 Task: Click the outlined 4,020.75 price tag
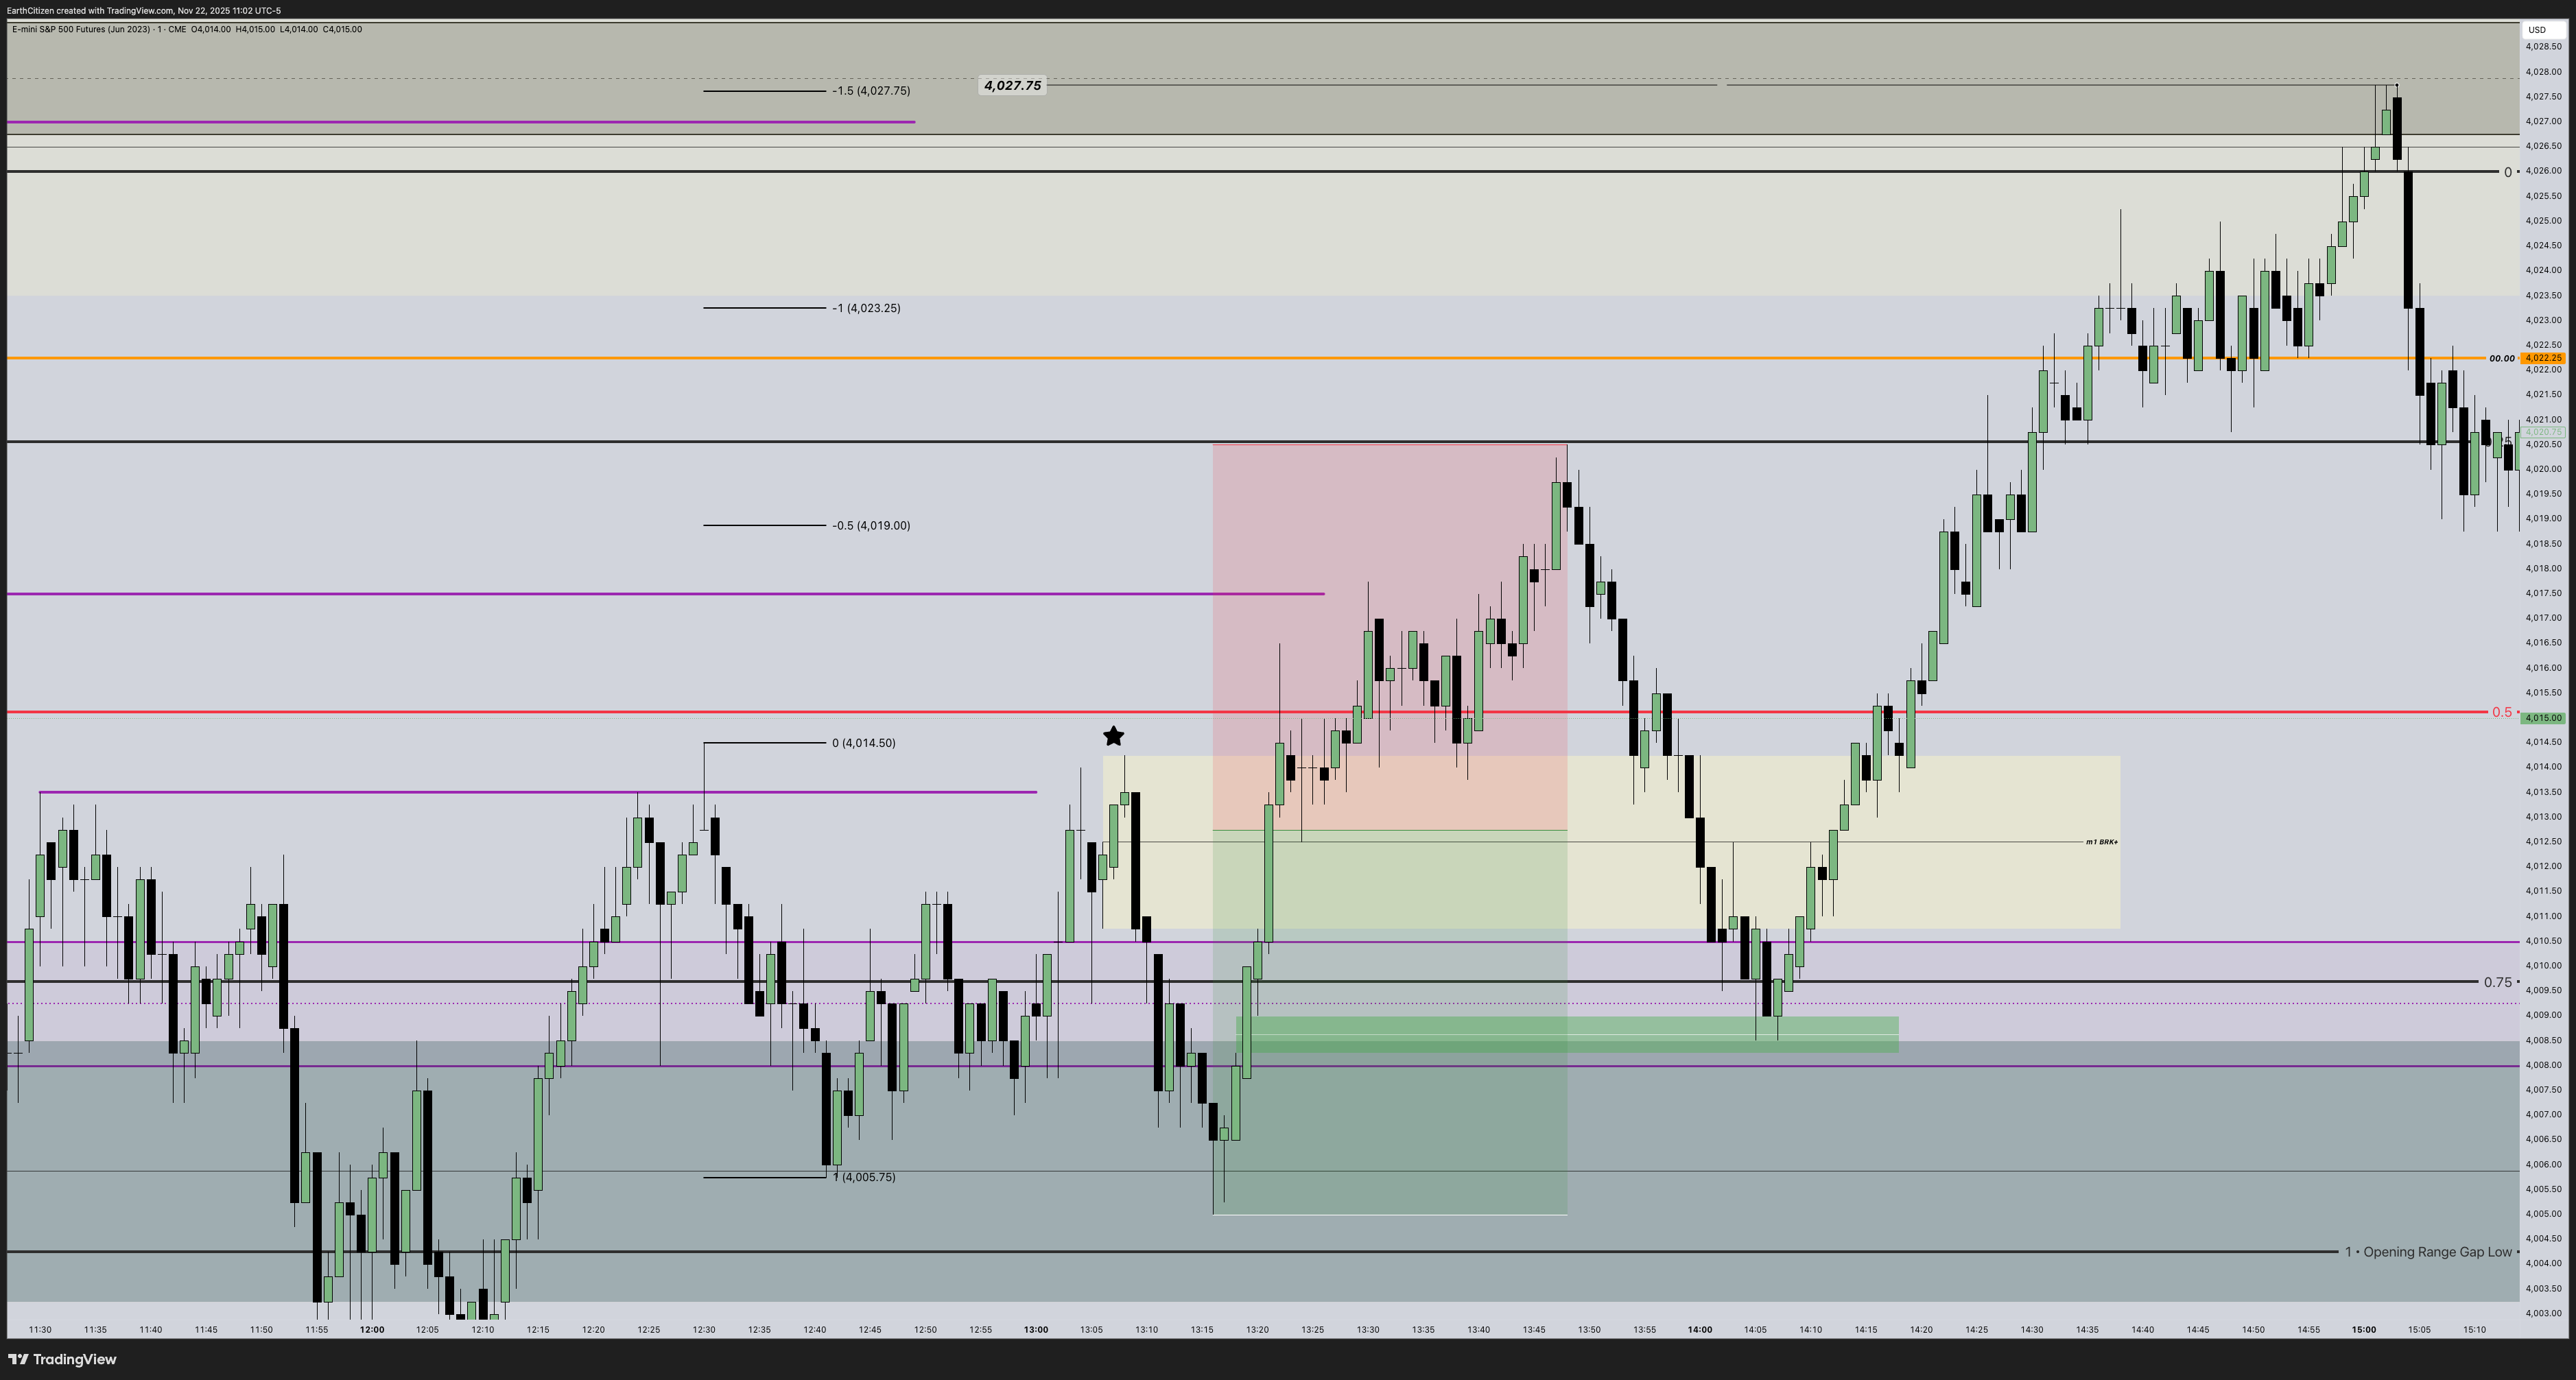coord(2542,432)
